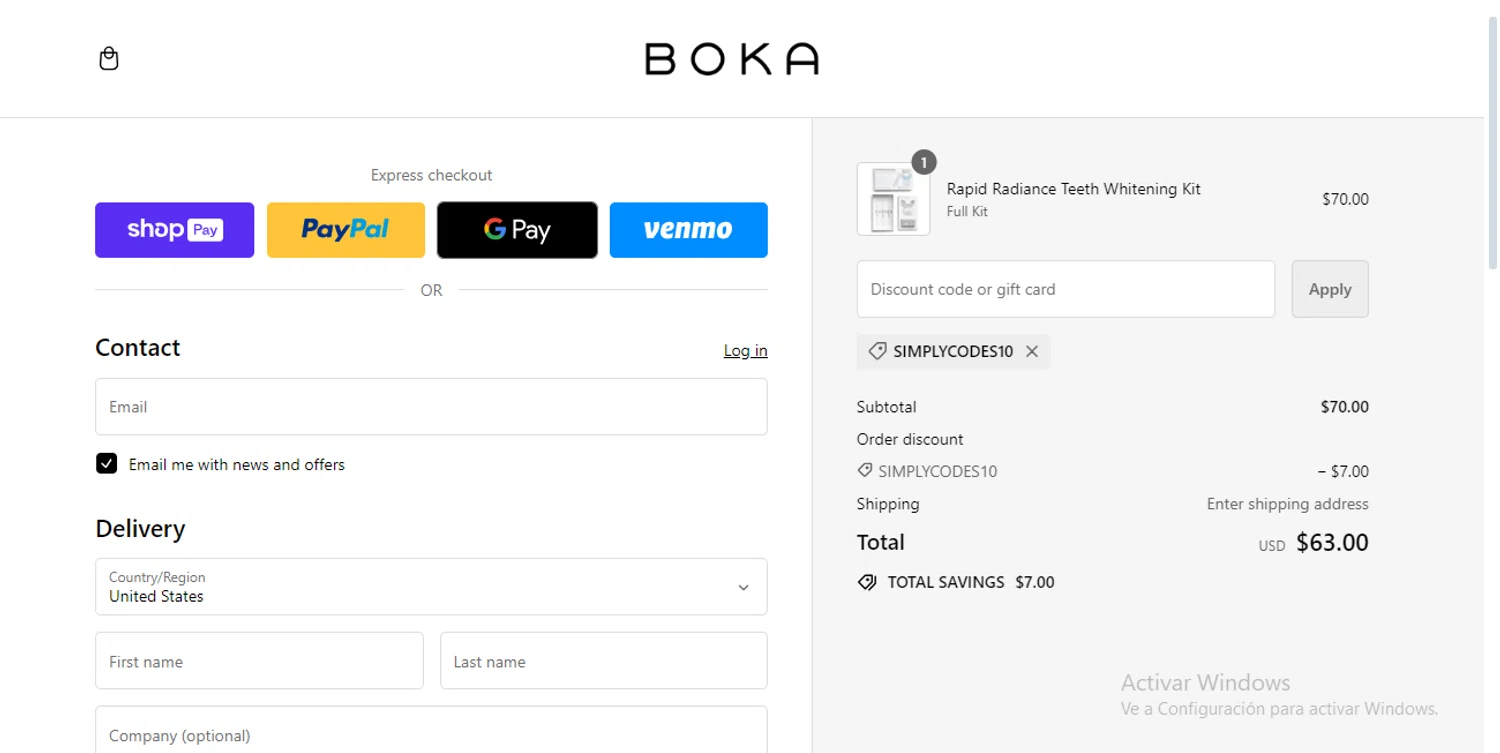Screen dimensions: 1500x753
Task: Click the TOTAL SAVINGS $7.00 text
Action: tap(971, 582)
